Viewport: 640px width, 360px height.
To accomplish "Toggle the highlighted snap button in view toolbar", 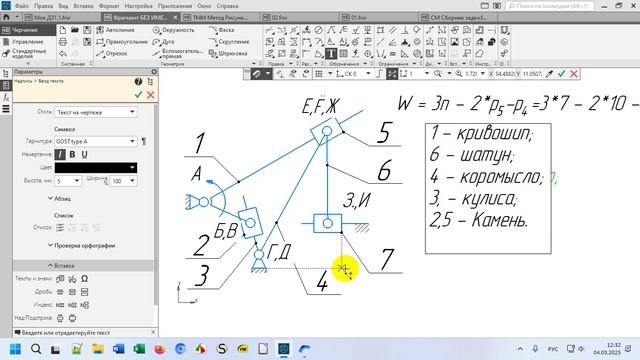I will (392, 74).
